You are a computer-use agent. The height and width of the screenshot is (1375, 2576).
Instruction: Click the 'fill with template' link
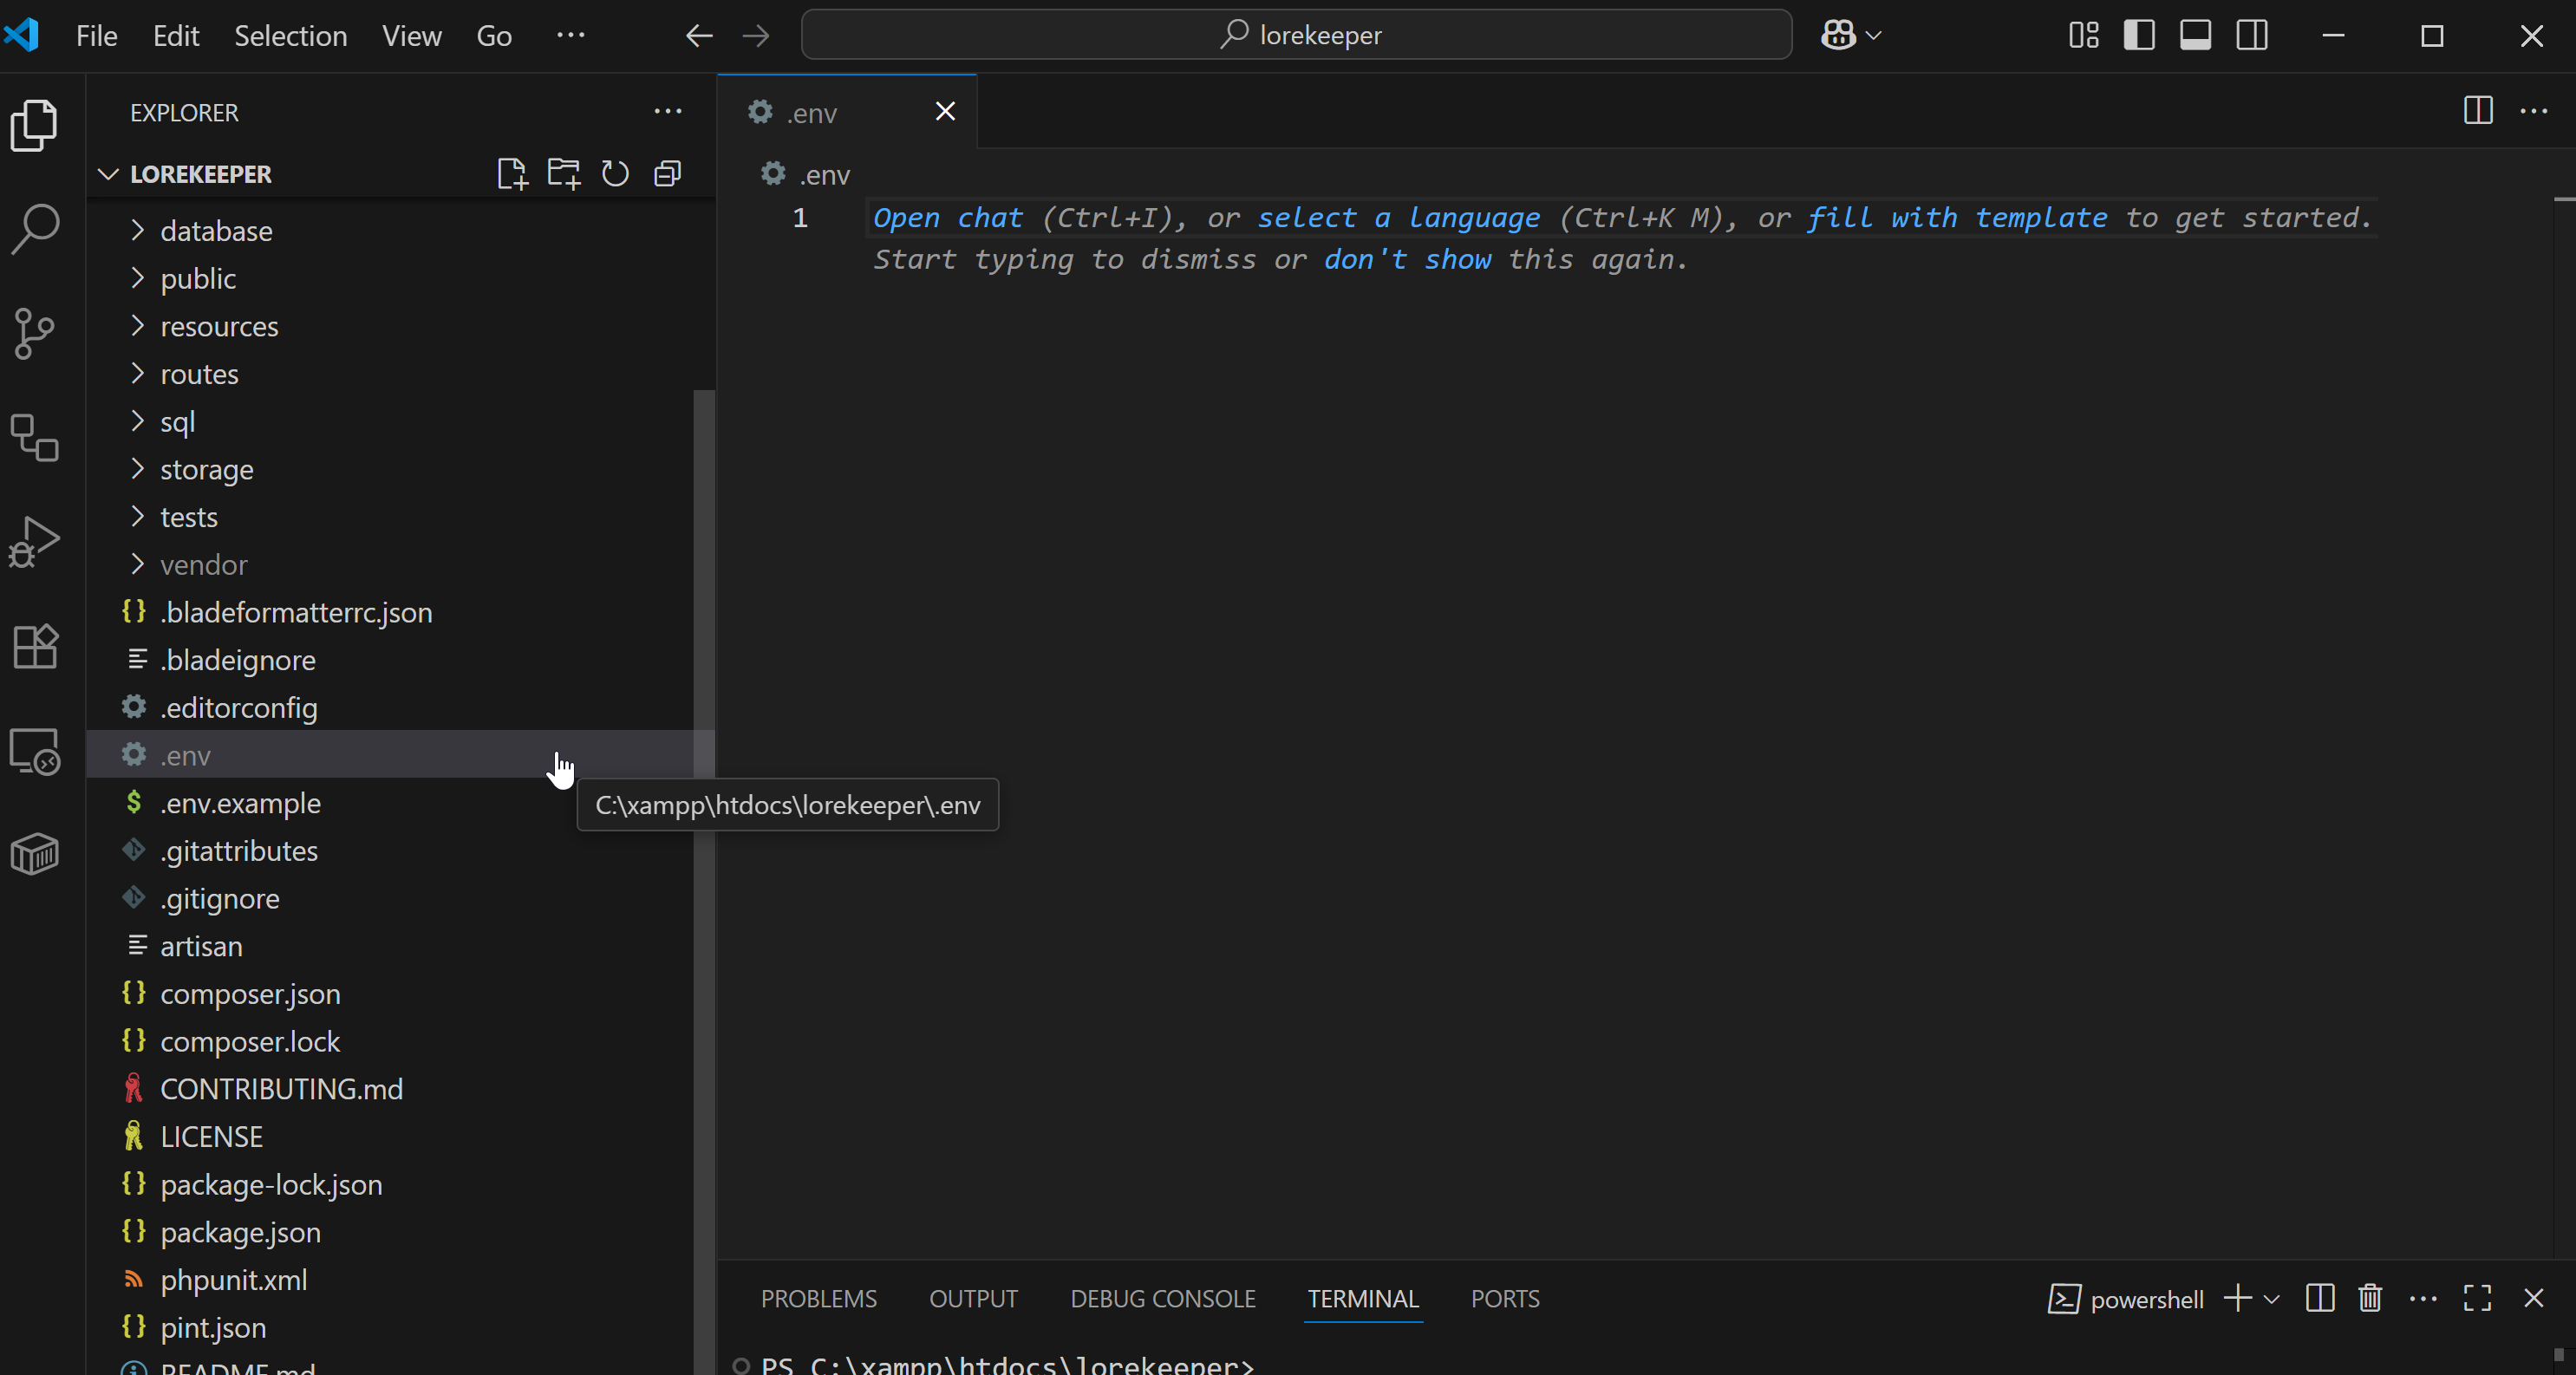(x=1956, y=218)
